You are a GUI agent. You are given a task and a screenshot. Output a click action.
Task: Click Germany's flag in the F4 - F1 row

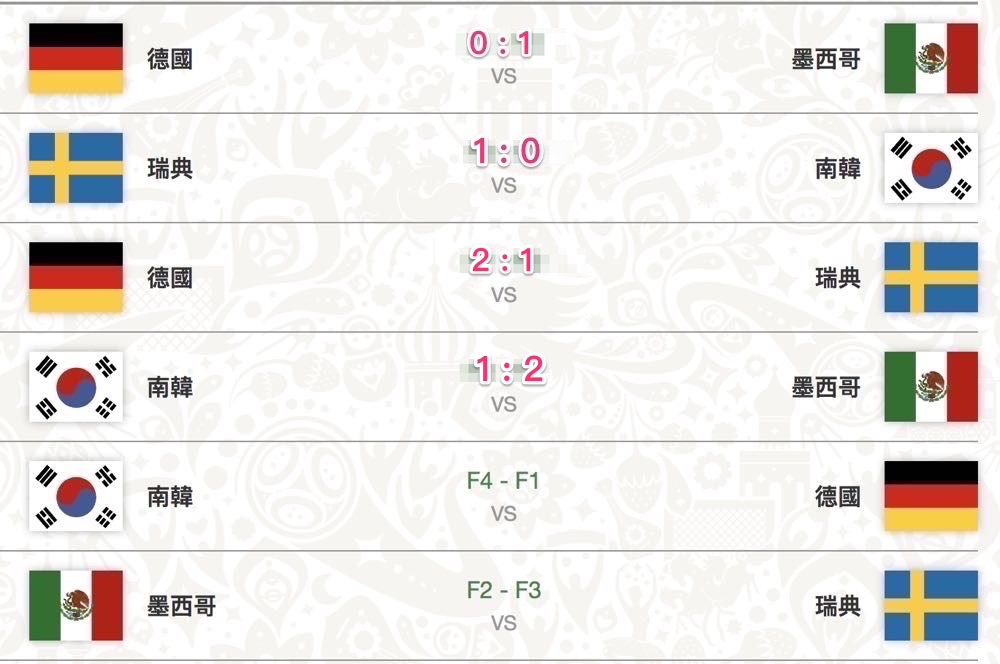click(x=931, y=496)
